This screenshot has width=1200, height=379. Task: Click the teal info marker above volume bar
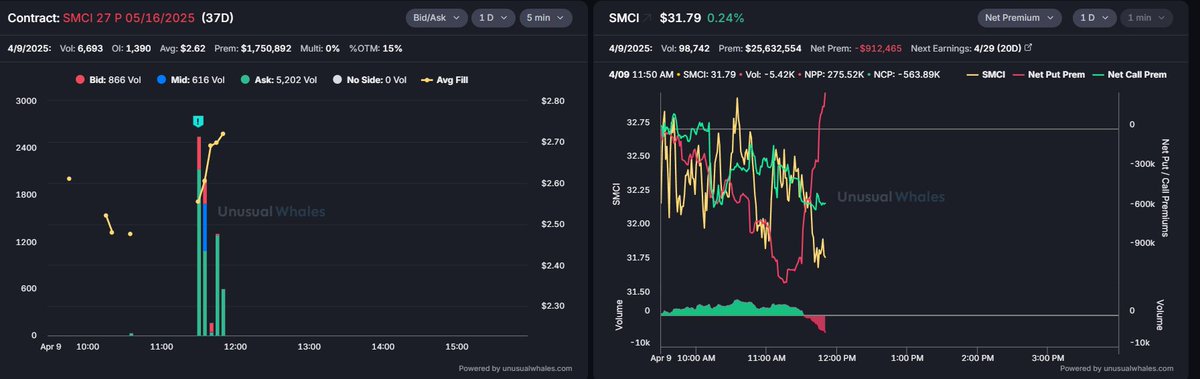(x=198, y=121)
